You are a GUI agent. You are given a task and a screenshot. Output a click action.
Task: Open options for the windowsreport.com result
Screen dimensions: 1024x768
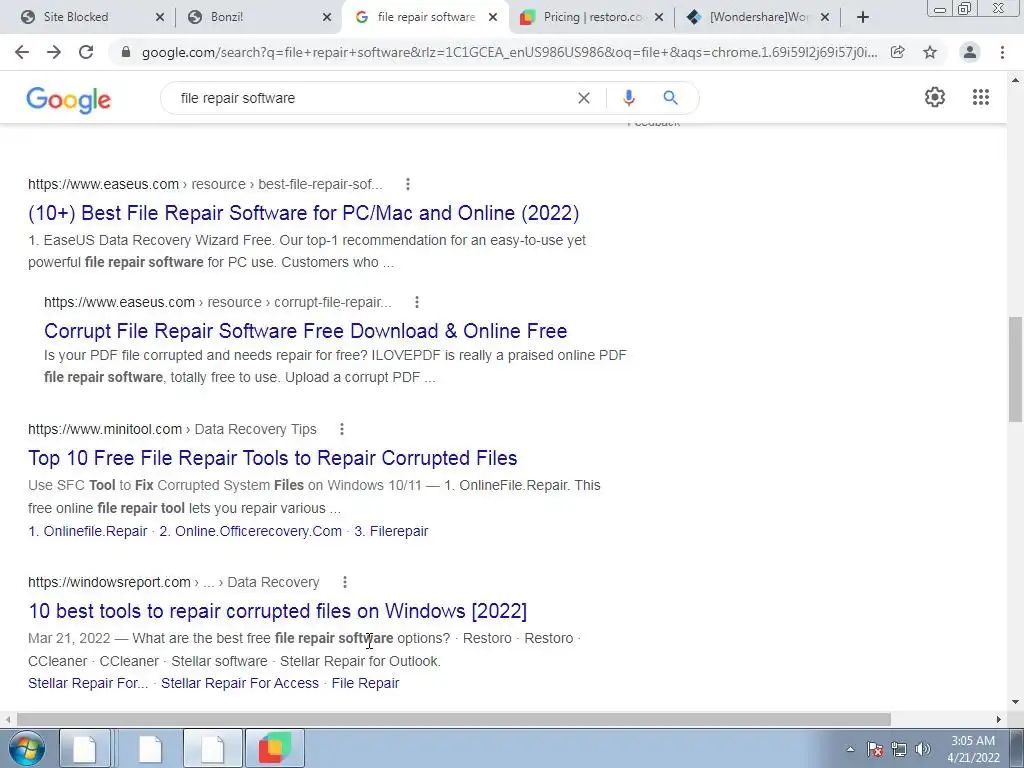tap(345, 582)
